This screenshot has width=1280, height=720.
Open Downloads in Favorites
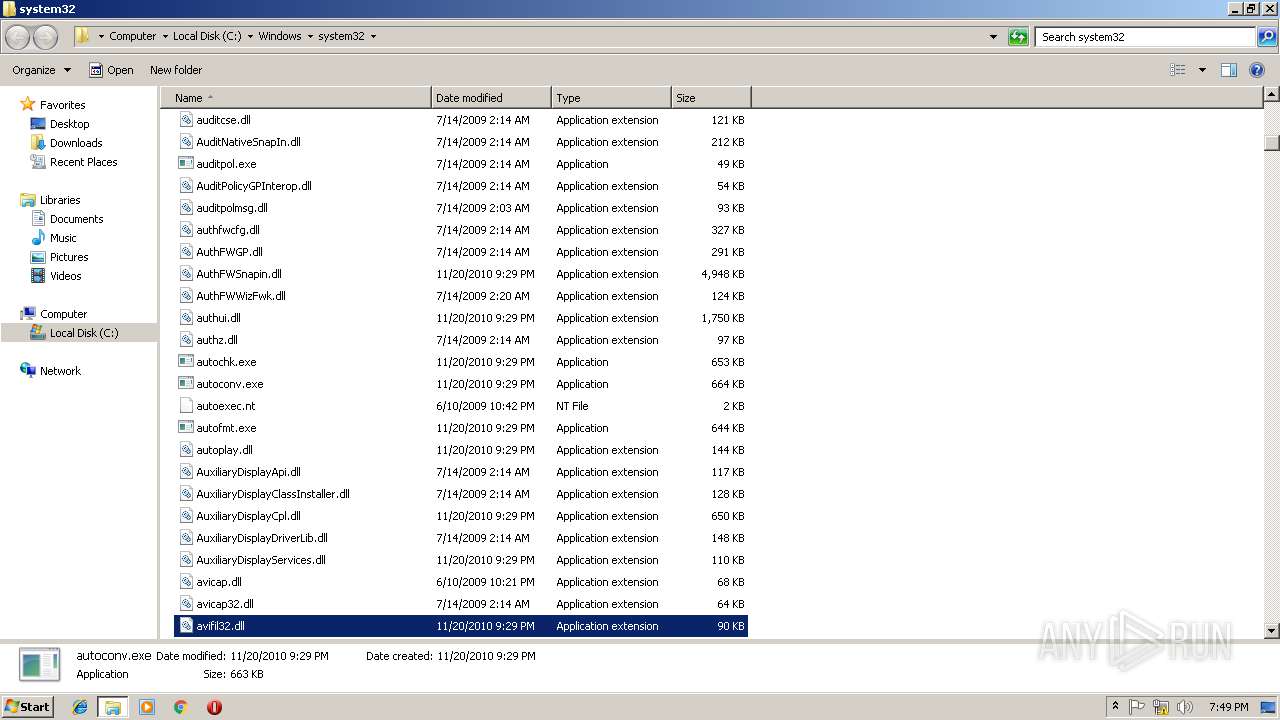coord(76,143)
